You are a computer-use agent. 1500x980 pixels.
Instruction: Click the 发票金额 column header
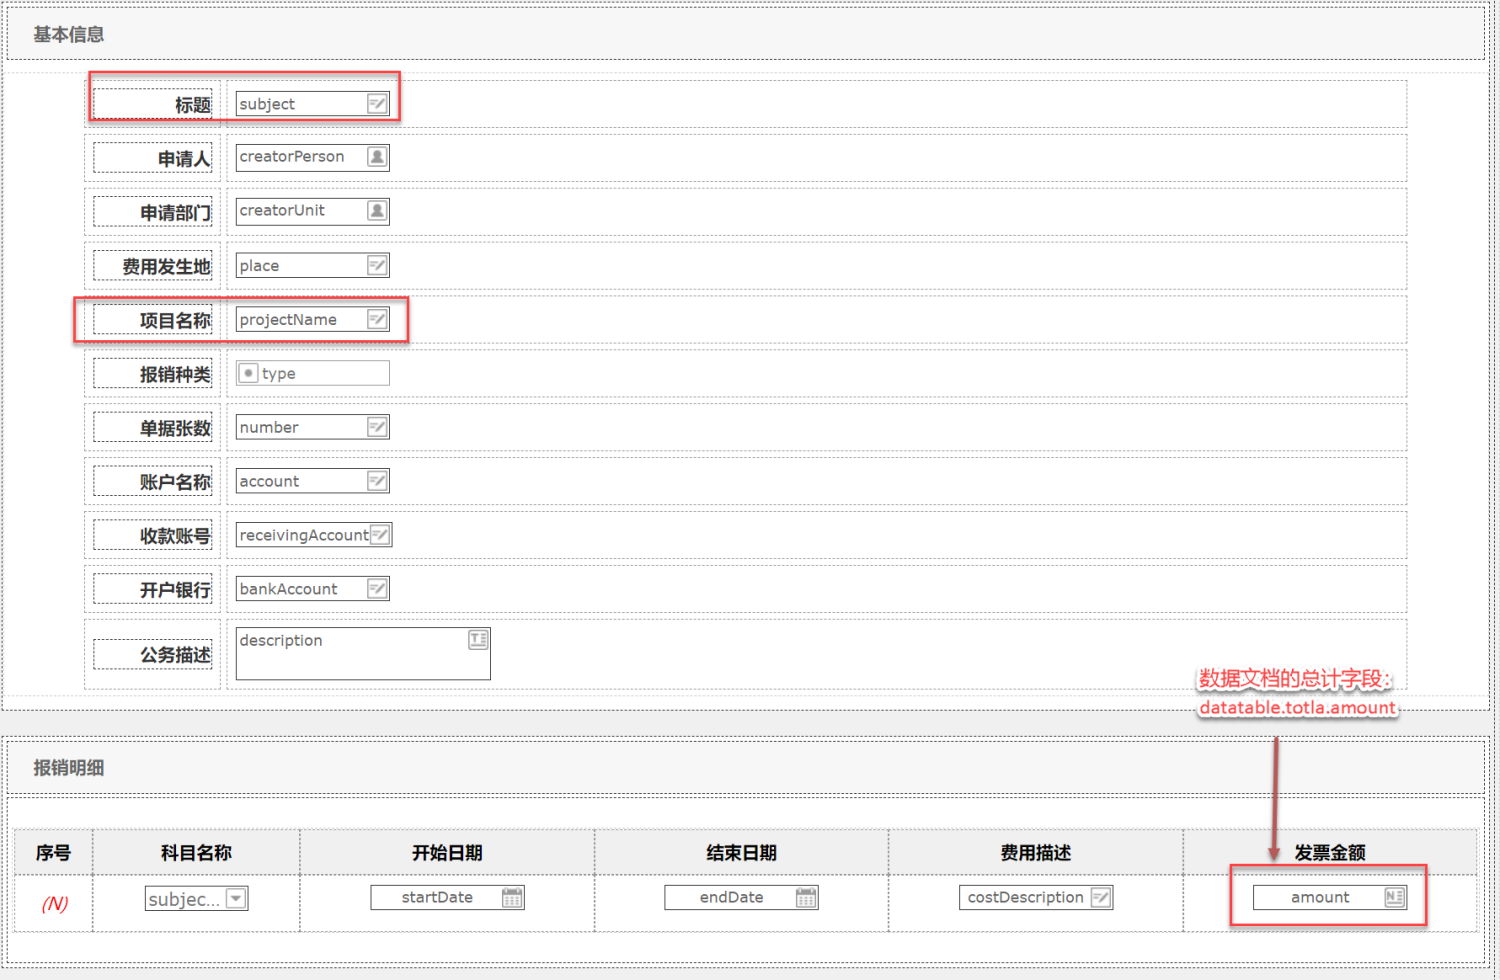[1329, 853]
